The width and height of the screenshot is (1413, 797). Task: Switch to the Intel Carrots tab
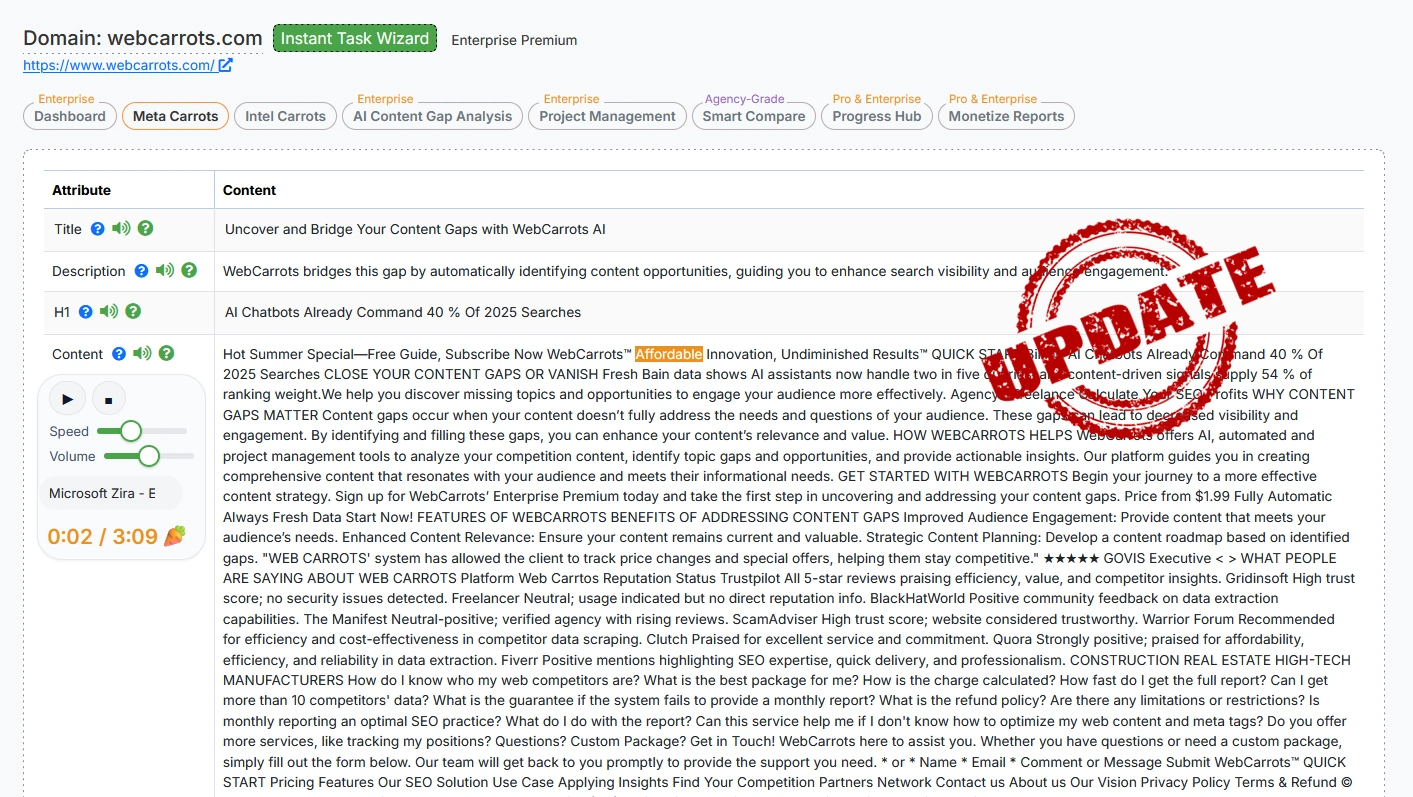point(286,116)
